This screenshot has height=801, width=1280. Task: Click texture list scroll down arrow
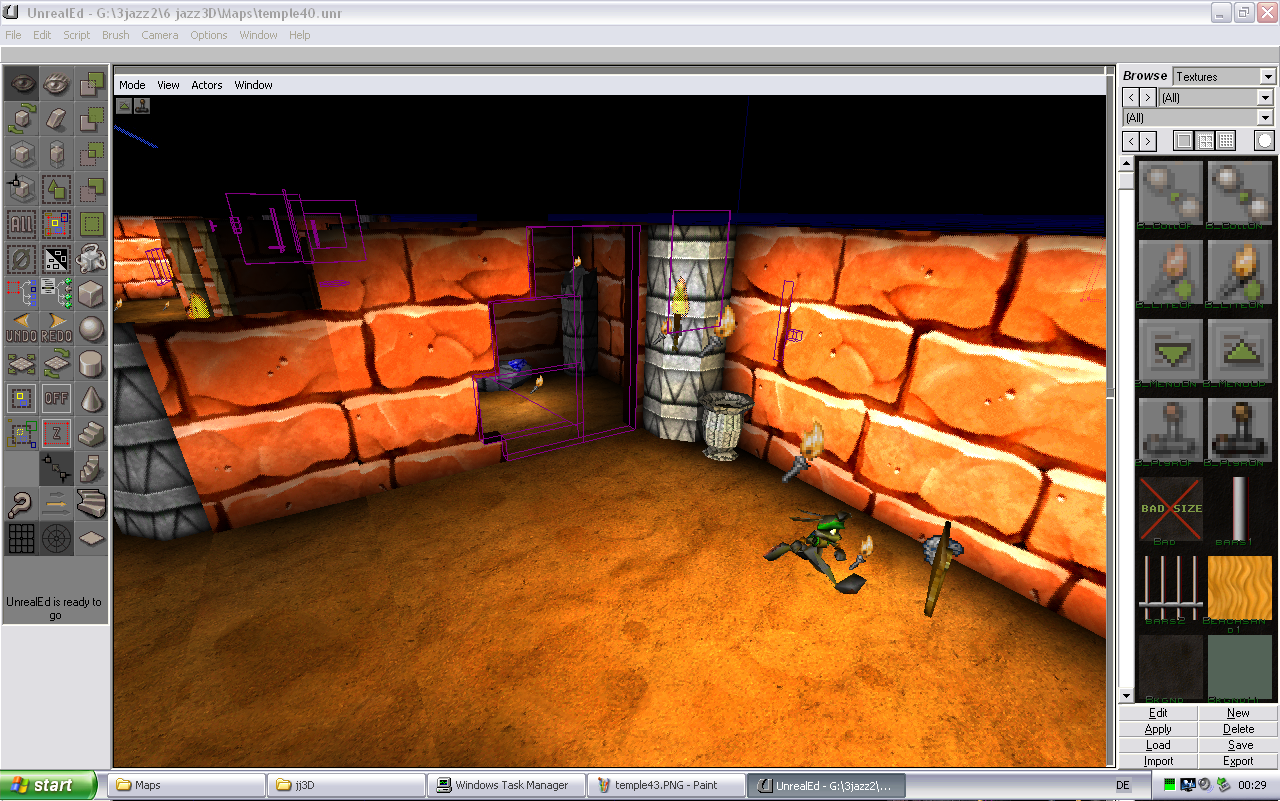tap(1127, 696)
